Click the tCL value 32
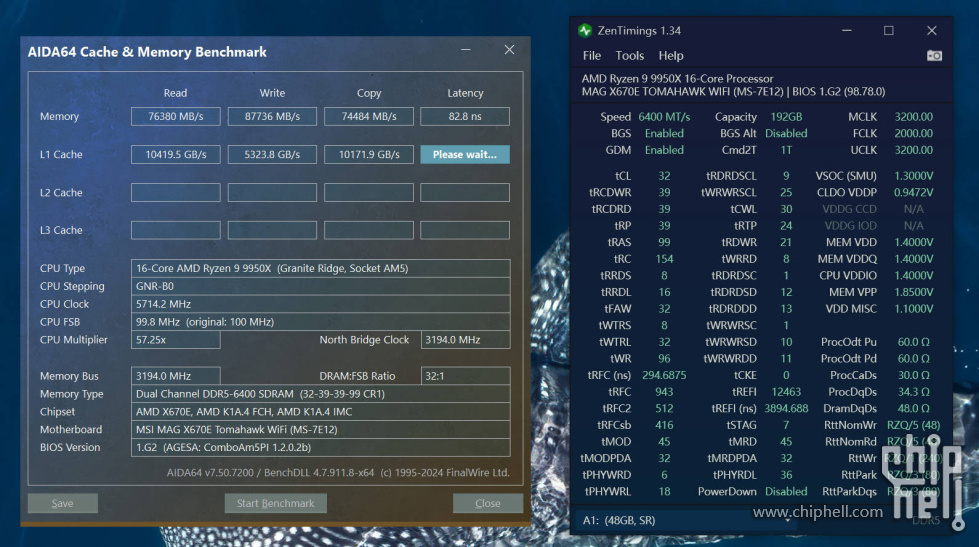Viewport: 979px width, 547px height. point(664,176)
